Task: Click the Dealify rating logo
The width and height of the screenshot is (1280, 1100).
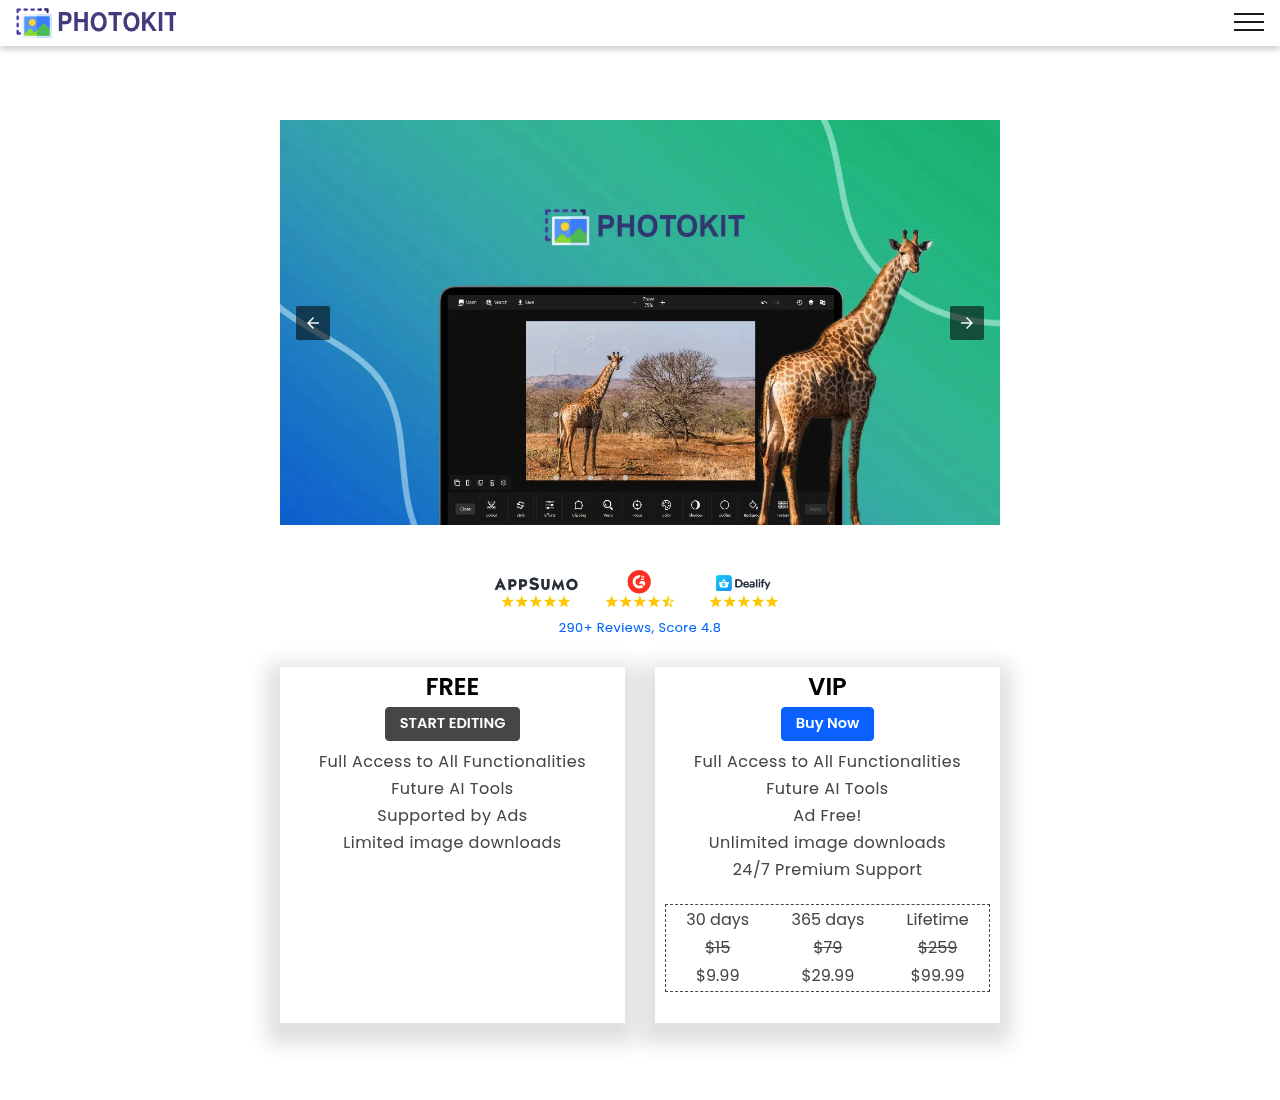Action: coord(743,583)
